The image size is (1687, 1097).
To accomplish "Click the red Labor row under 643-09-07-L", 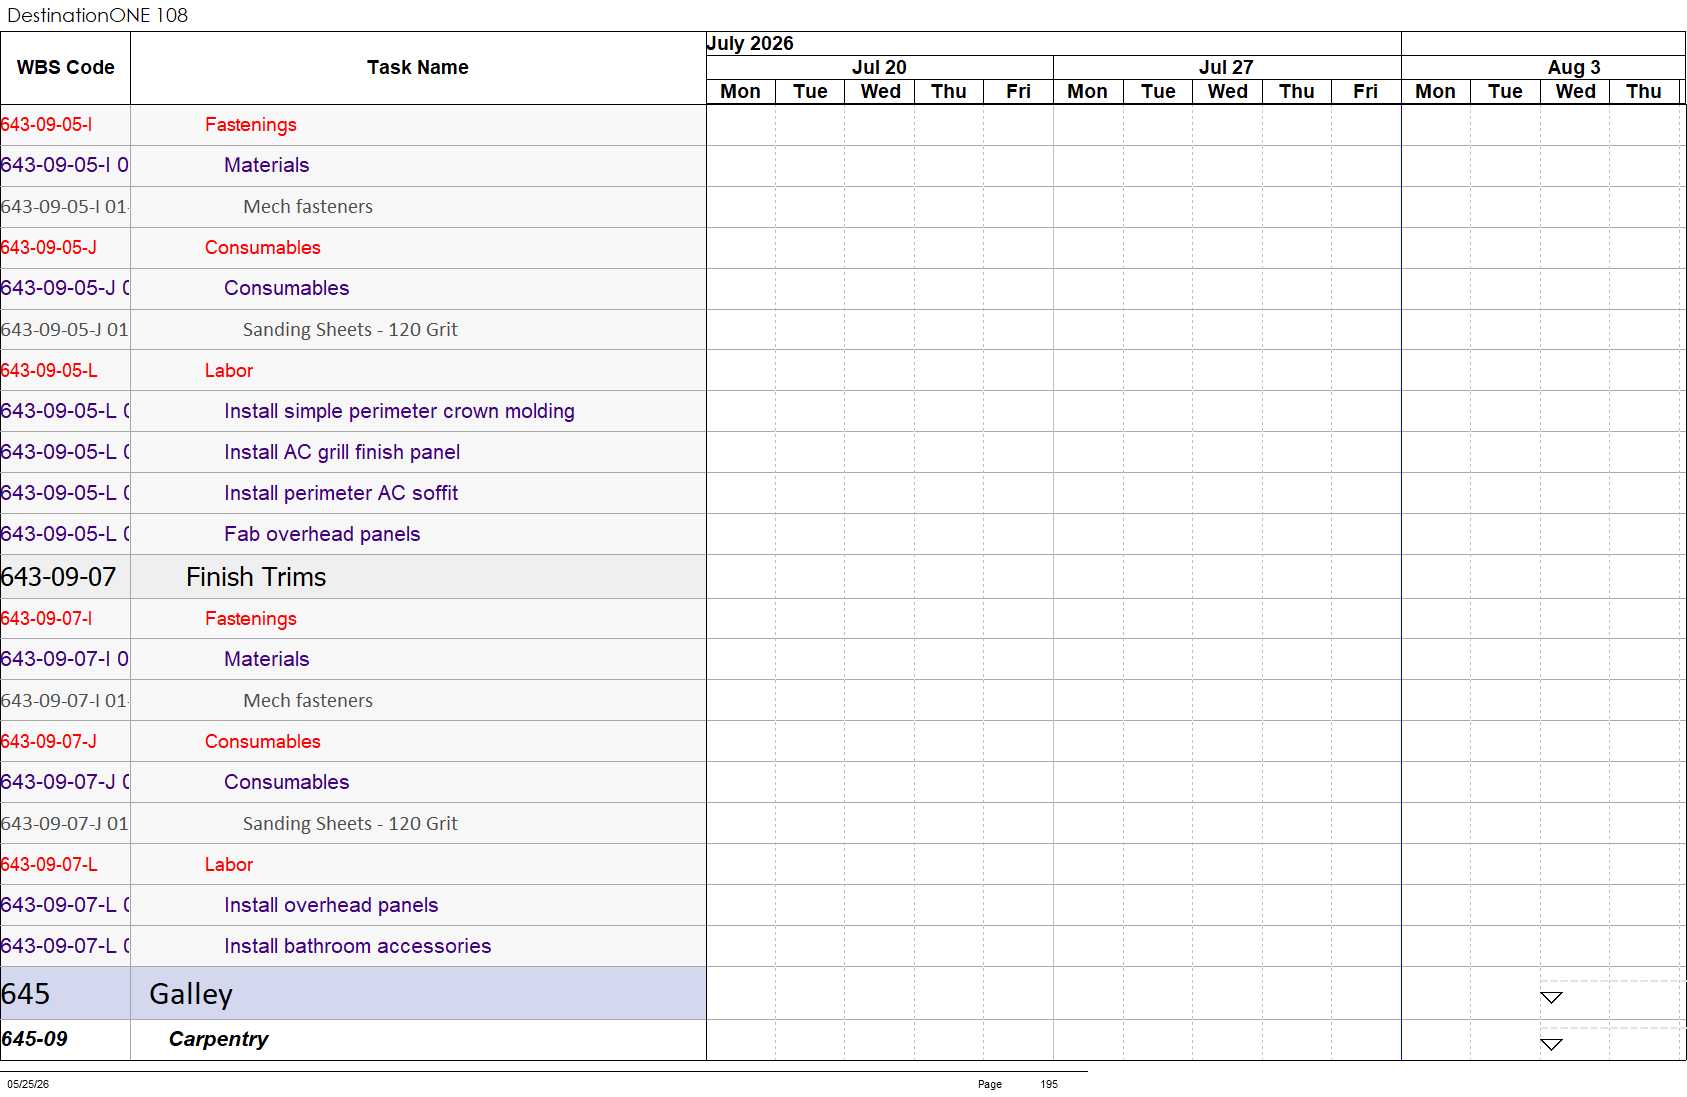I will click(x=229, y=864).
